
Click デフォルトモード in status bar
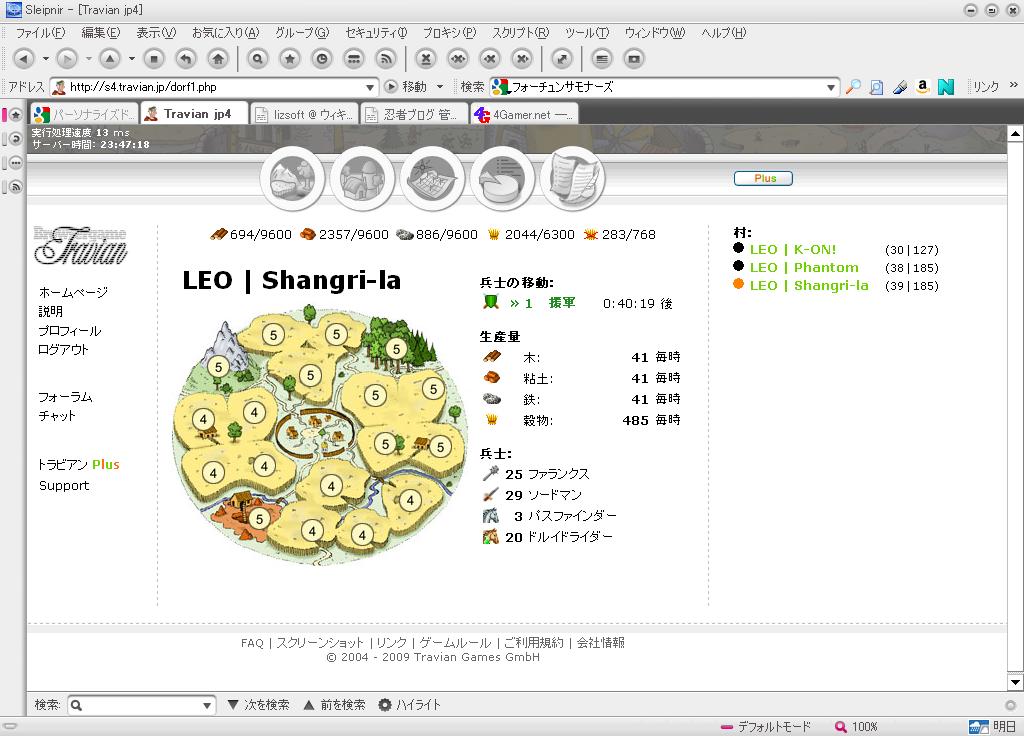click(766, 726)
